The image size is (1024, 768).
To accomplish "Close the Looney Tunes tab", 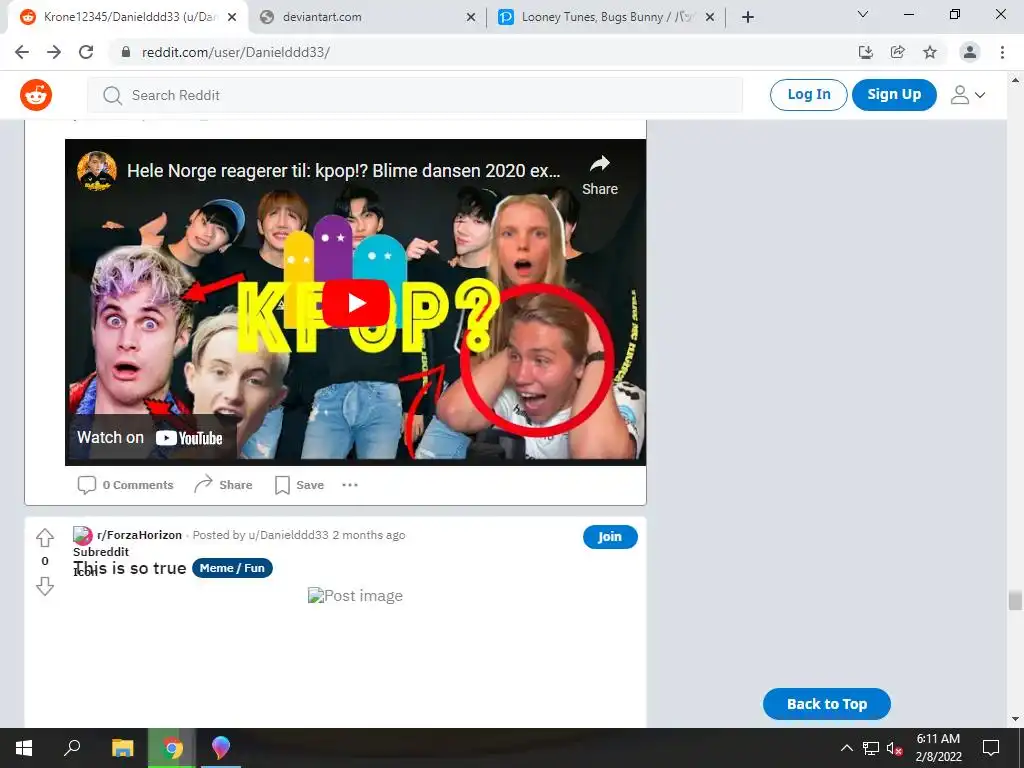I will click(x=710, y=18).
